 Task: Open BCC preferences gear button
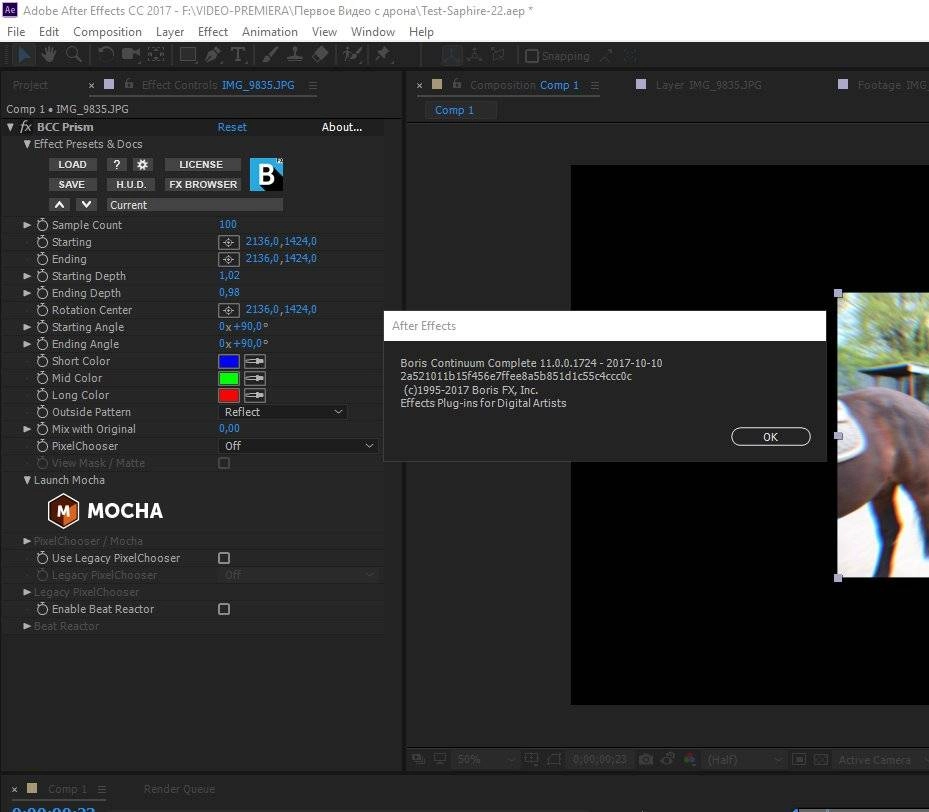(x=142, y=165)
